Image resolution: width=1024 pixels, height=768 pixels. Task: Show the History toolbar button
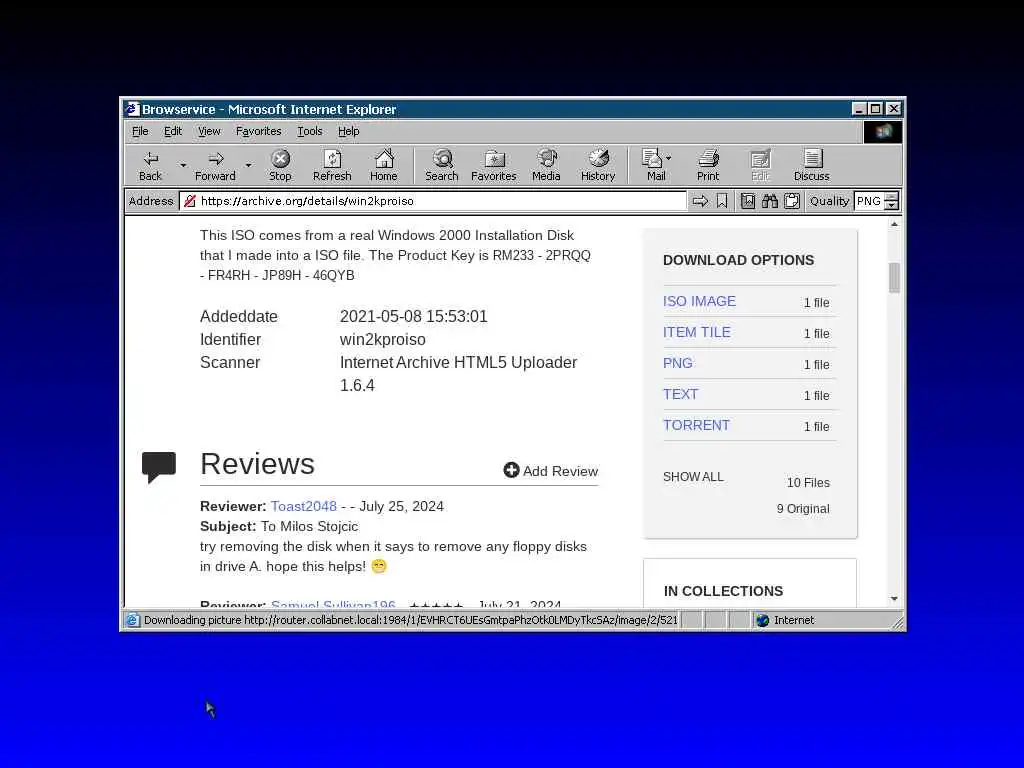coord(598,165)
